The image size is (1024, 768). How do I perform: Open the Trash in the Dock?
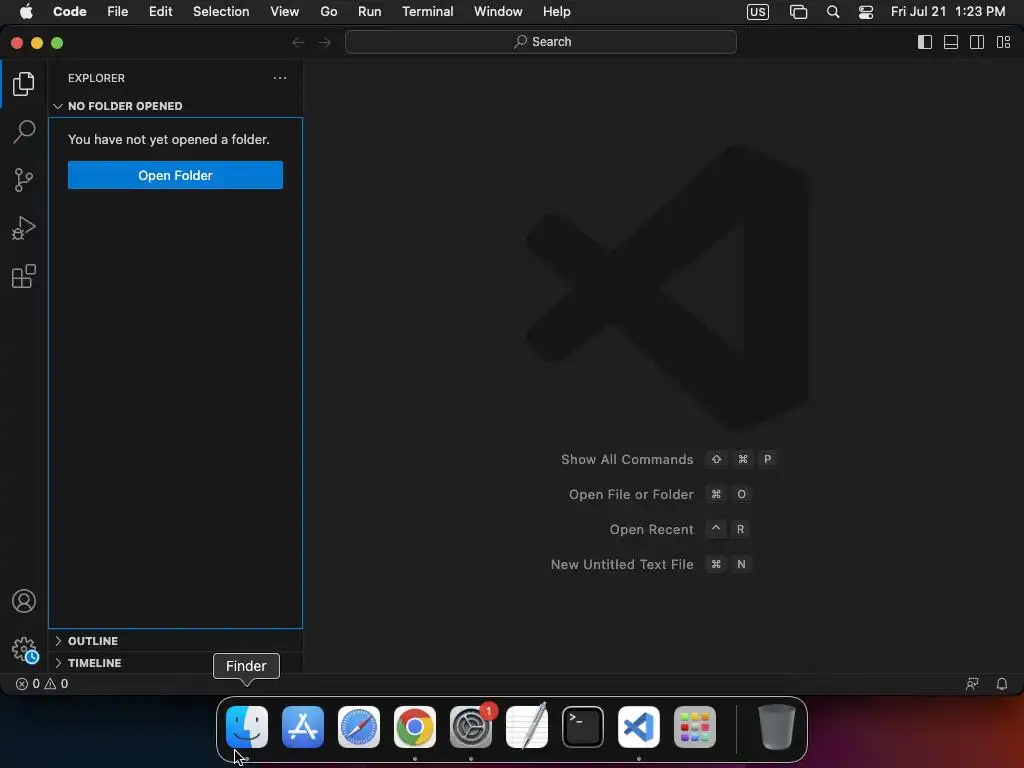pyautogui.click(x=776, y=727)
